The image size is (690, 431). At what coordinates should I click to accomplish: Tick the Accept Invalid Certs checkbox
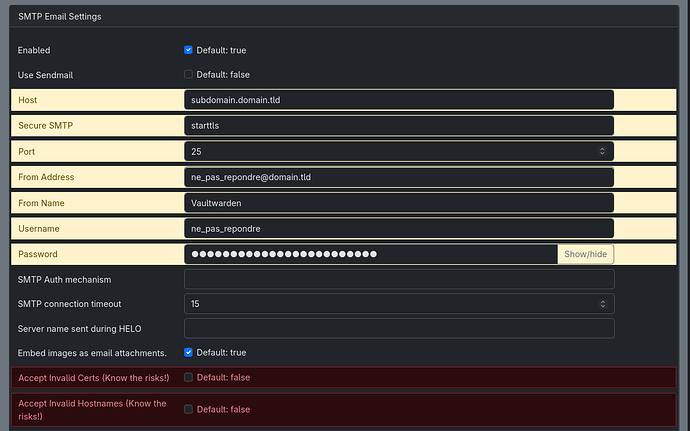[x=189, y=377]
